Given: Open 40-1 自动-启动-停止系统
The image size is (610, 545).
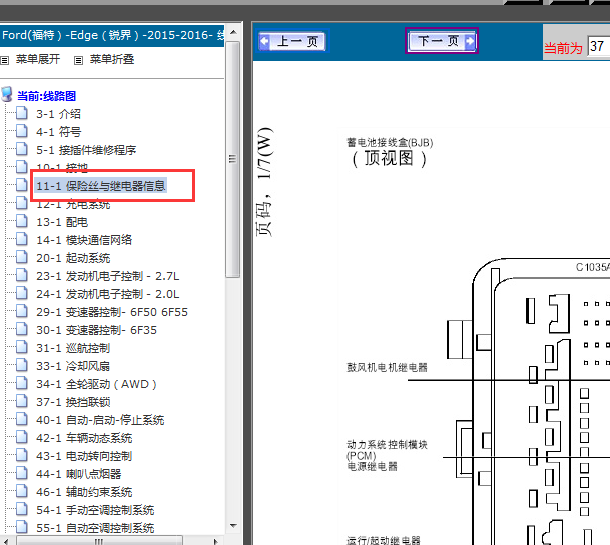Looking at the screenshot, I should click(x=100, y=420).
